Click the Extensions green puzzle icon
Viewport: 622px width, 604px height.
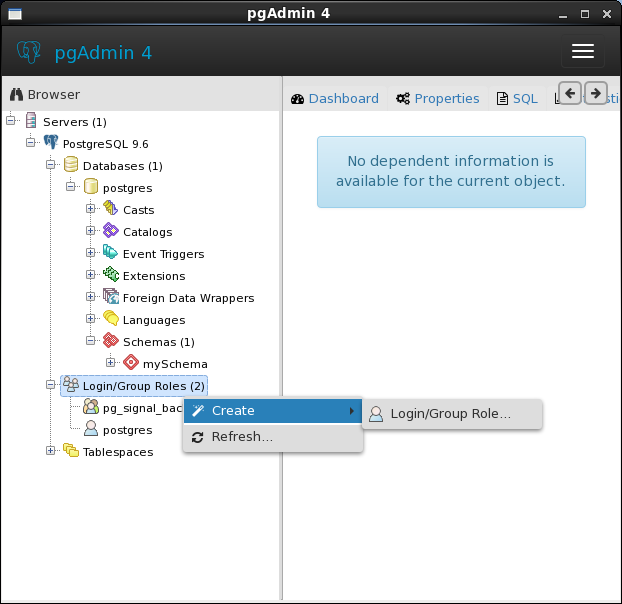coord(111,274)
